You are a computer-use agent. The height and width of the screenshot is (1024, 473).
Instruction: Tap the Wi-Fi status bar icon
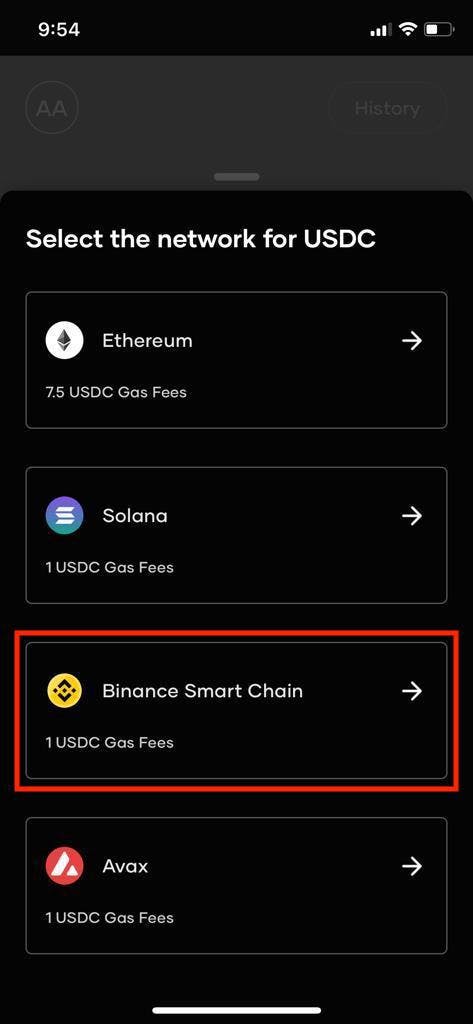[408, 29]
